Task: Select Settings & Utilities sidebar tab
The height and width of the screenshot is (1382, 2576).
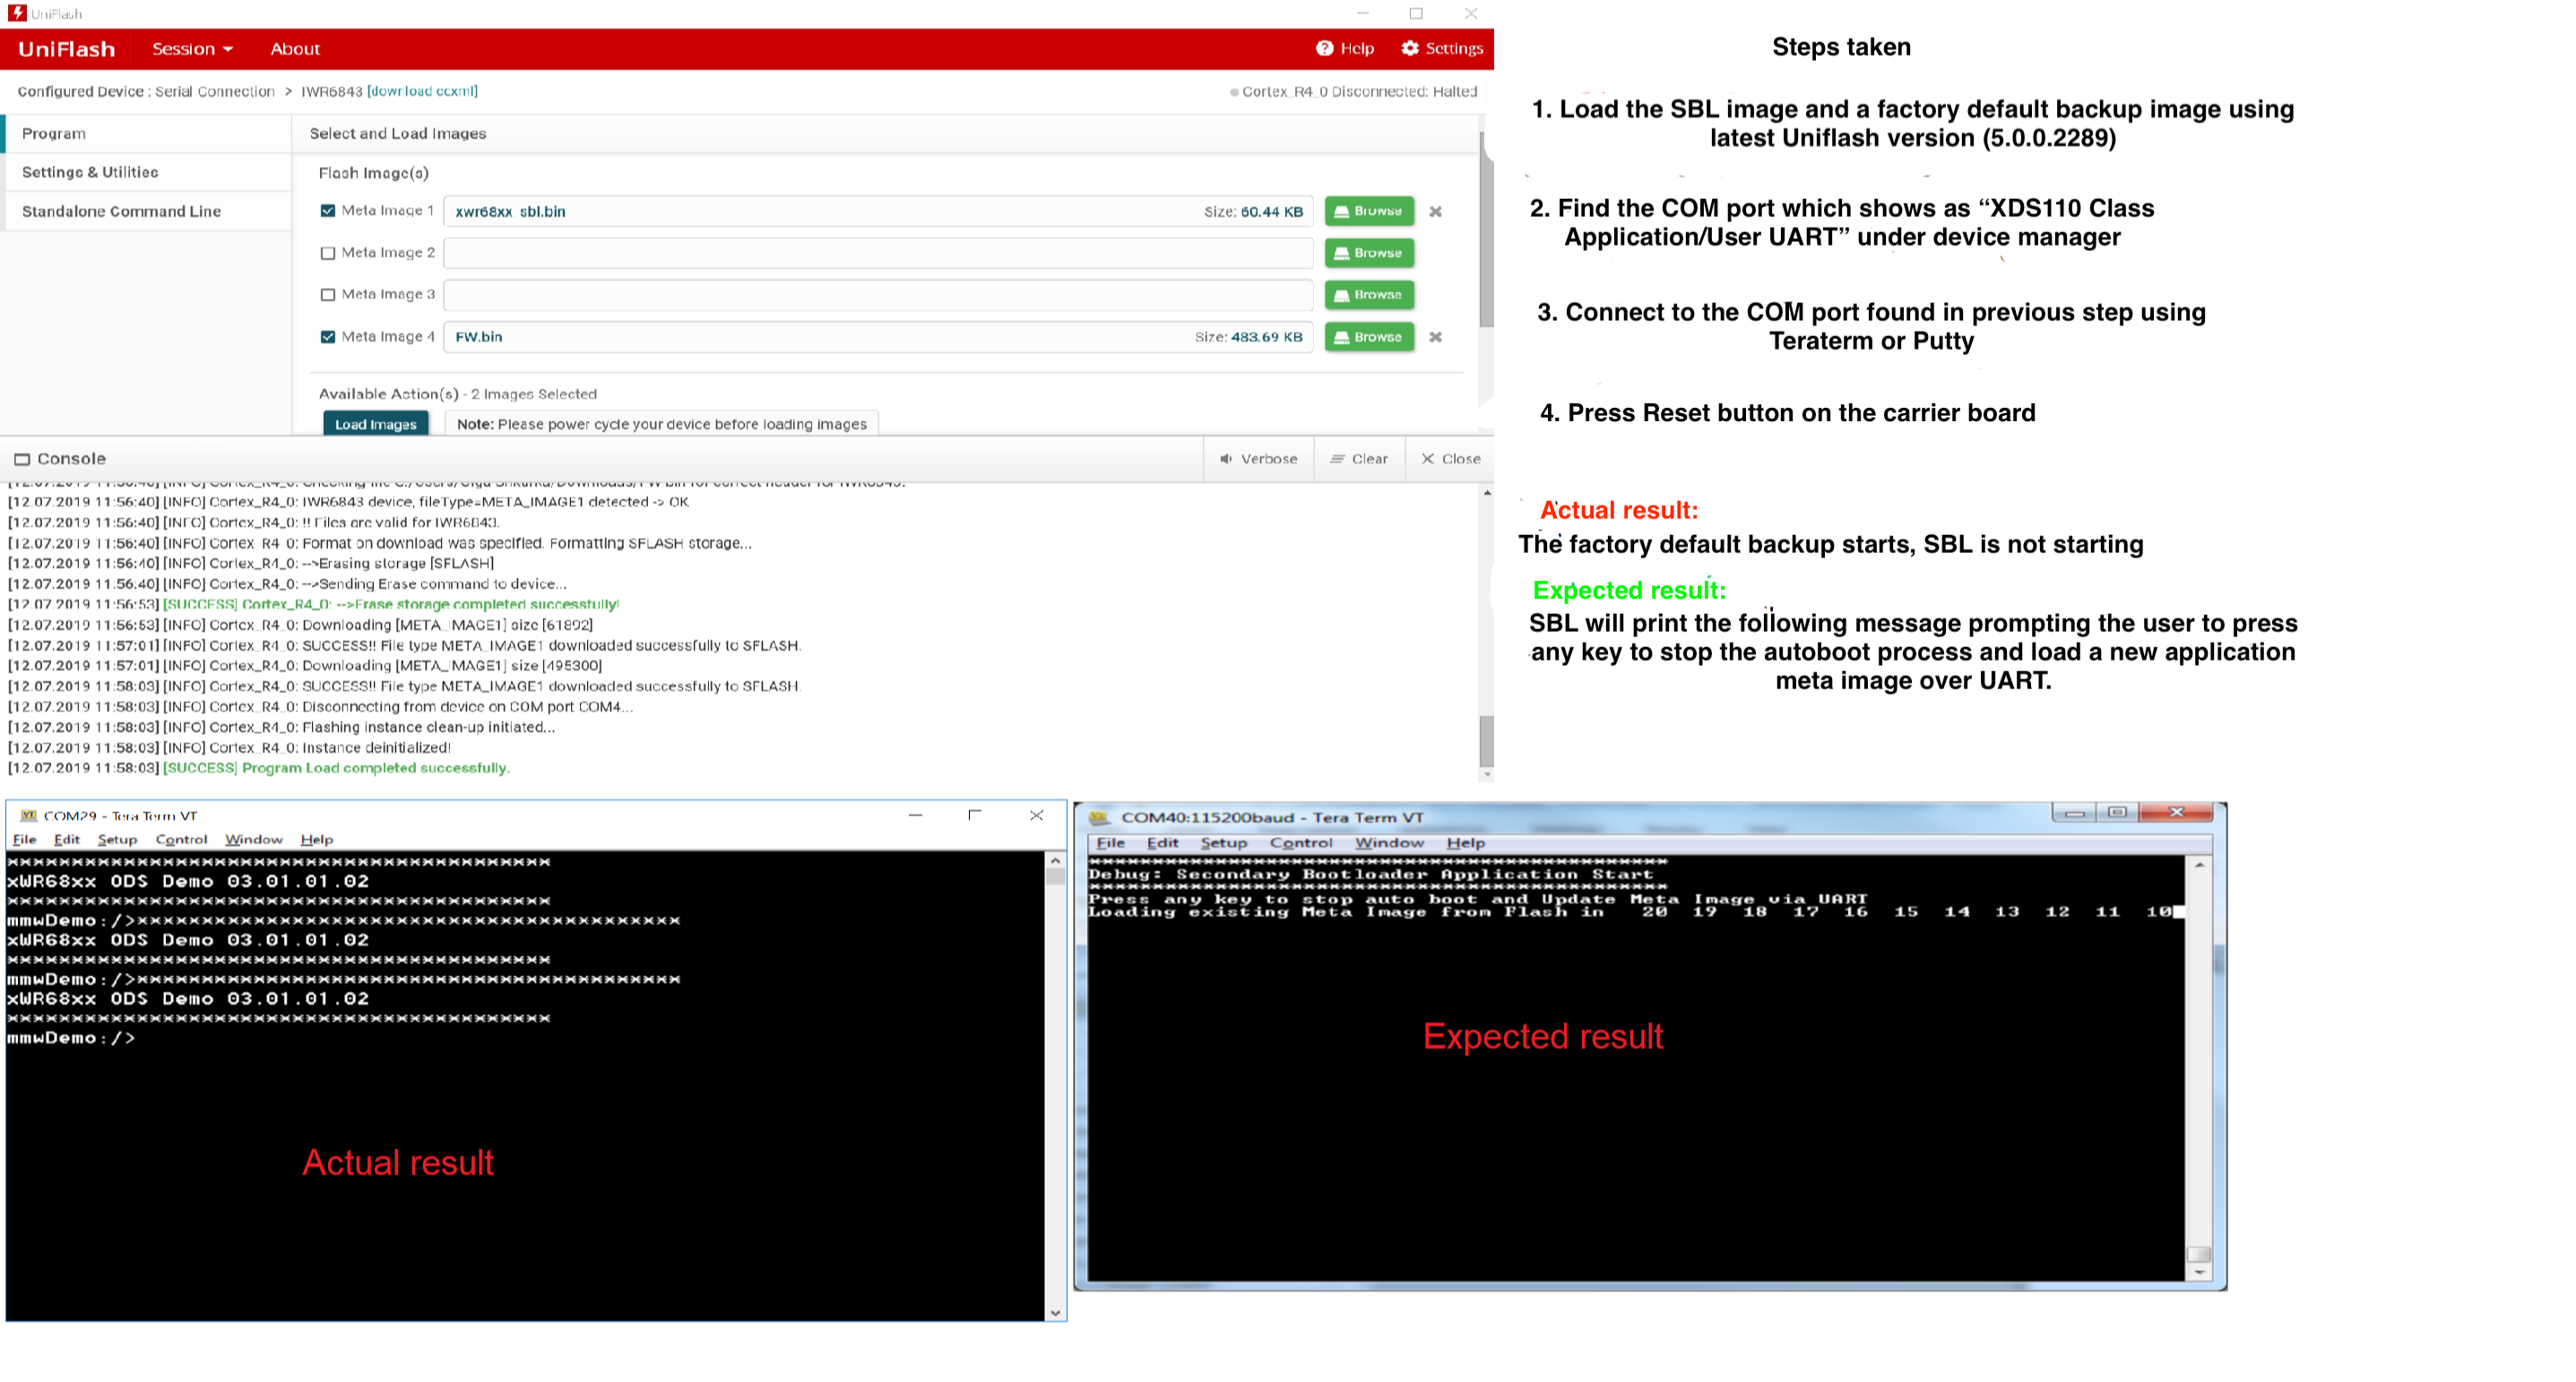Action: point(90,172)
